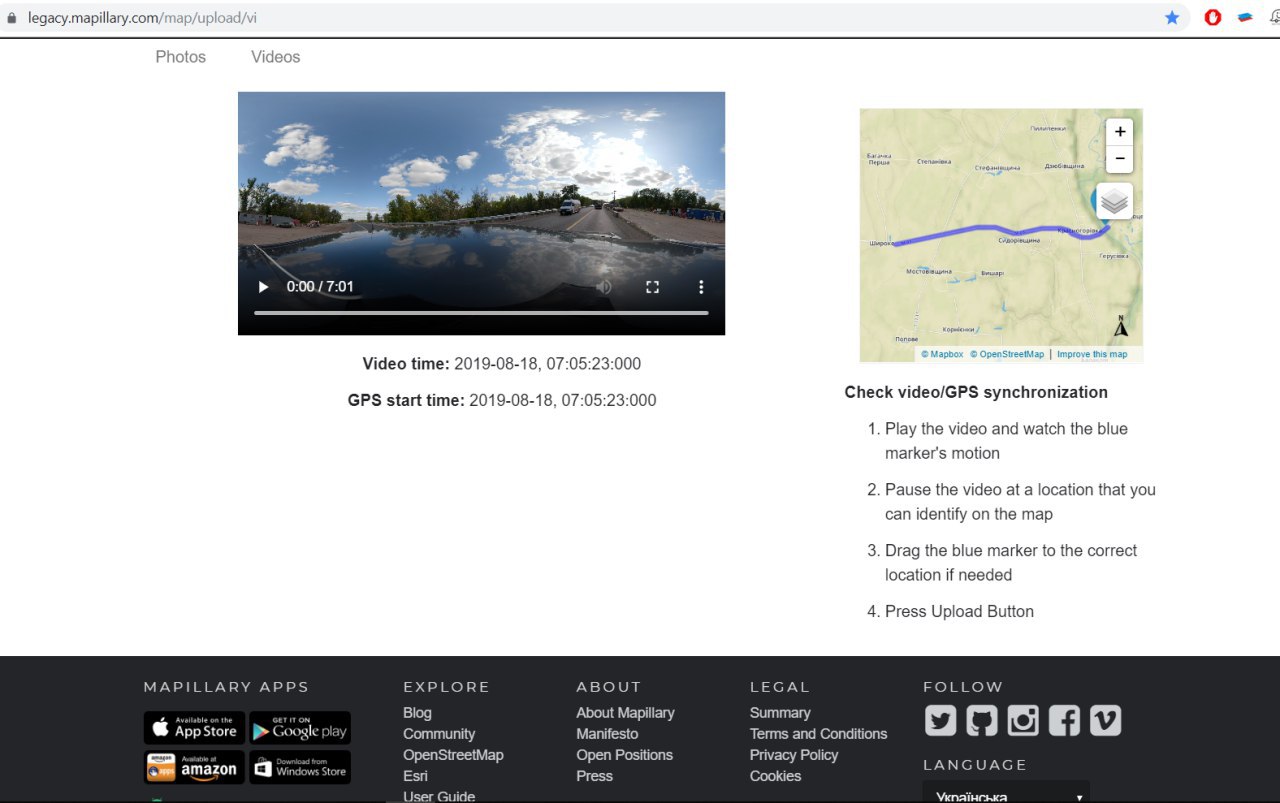Open the Summary legal link
1280x803 pixels.
pos(780,713)
